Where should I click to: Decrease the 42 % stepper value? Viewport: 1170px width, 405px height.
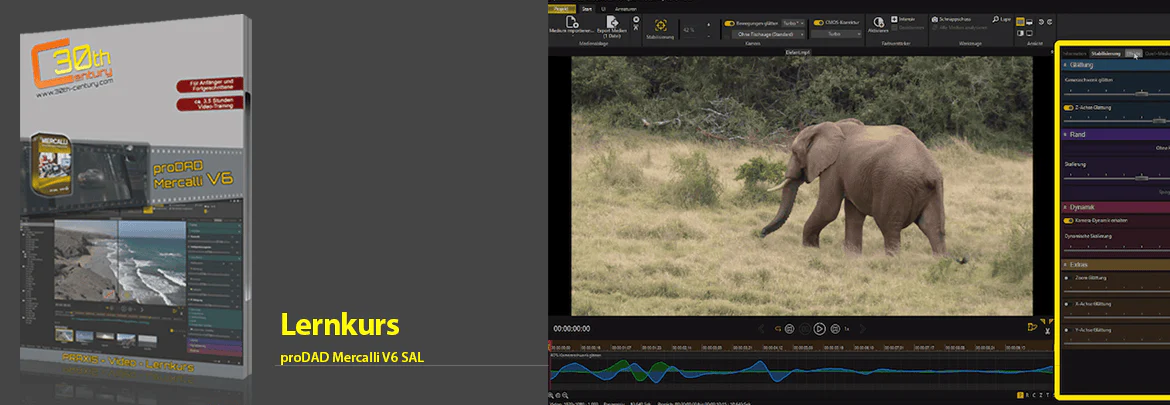pyautogui.click(x=709, y=37)
